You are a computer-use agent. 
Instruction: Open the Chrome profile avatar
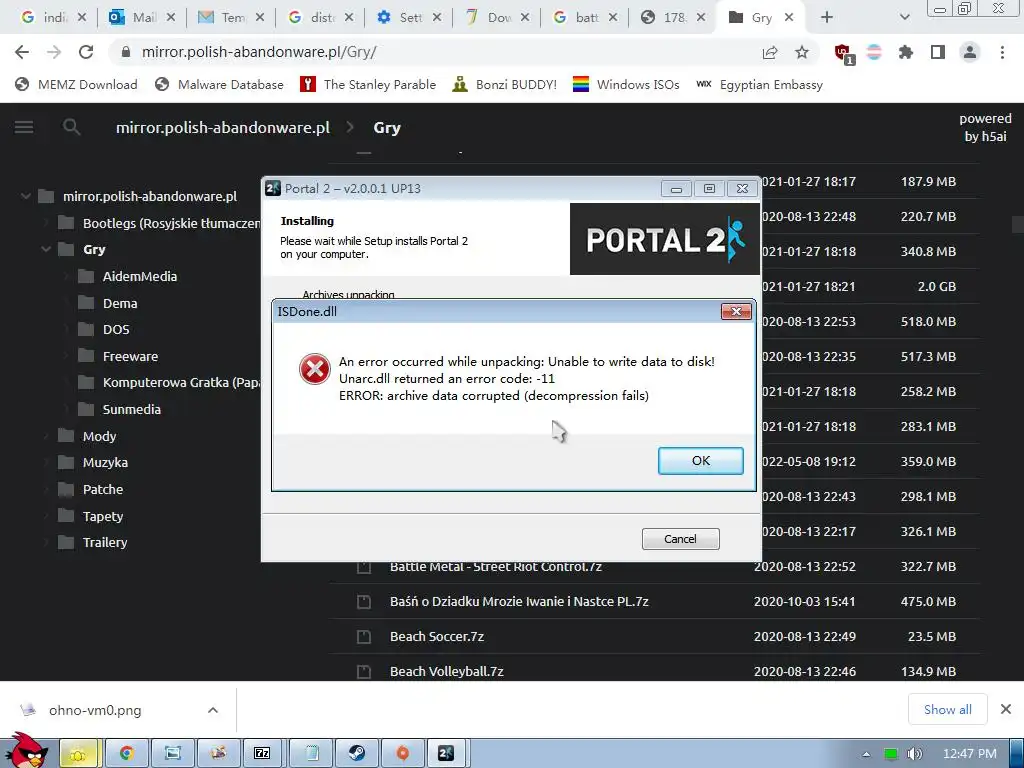(x=970, y=52)
